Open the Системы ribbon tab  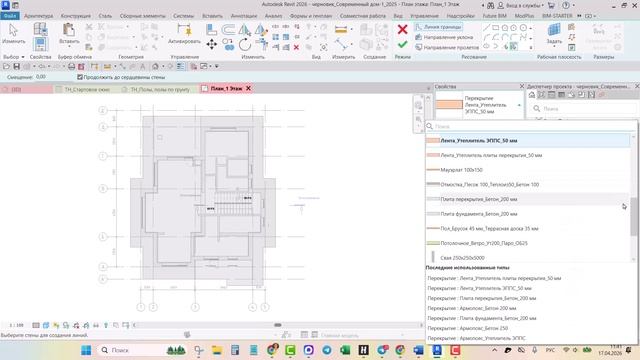[183, 16]
